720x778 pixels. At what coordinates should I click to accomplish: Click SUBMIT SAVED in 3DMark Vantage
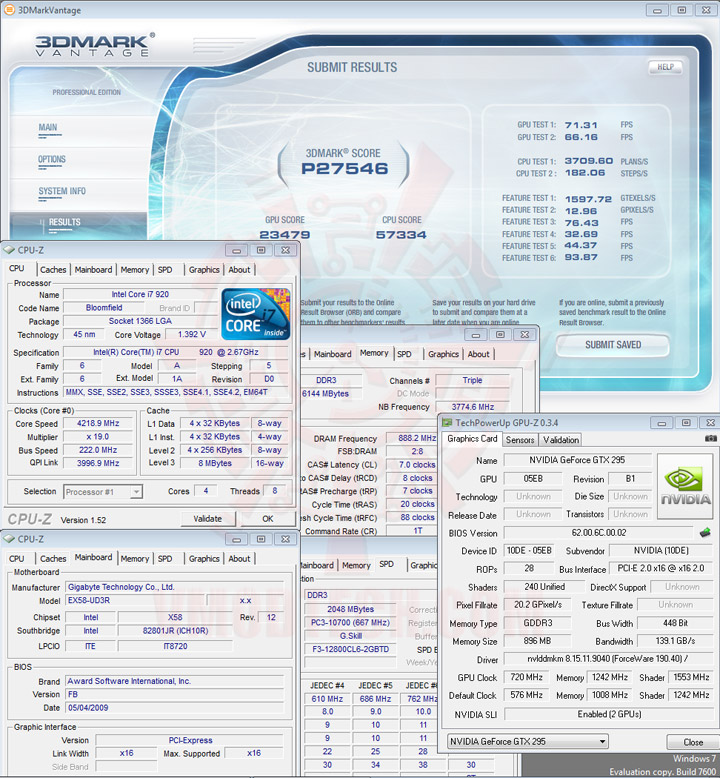click(x=613, y=345)
